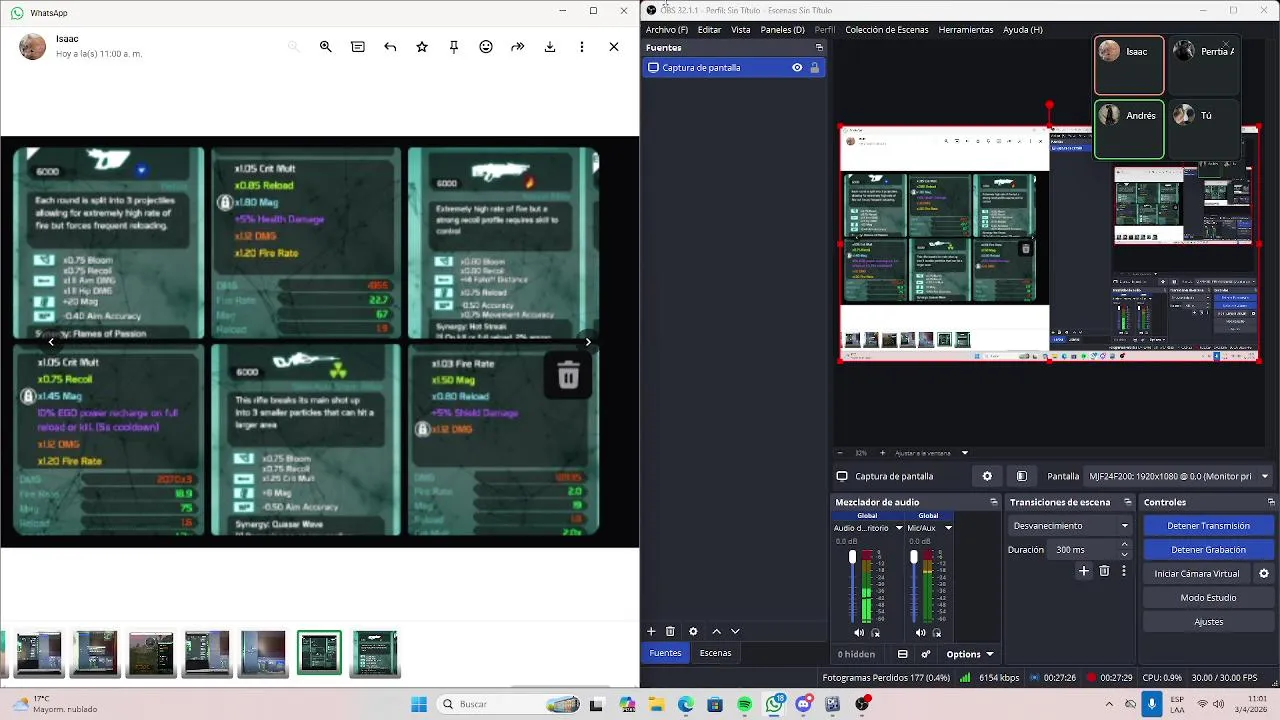Move the OBS source up
Viewport: 1280px width, 720px height.
point(716,632)
